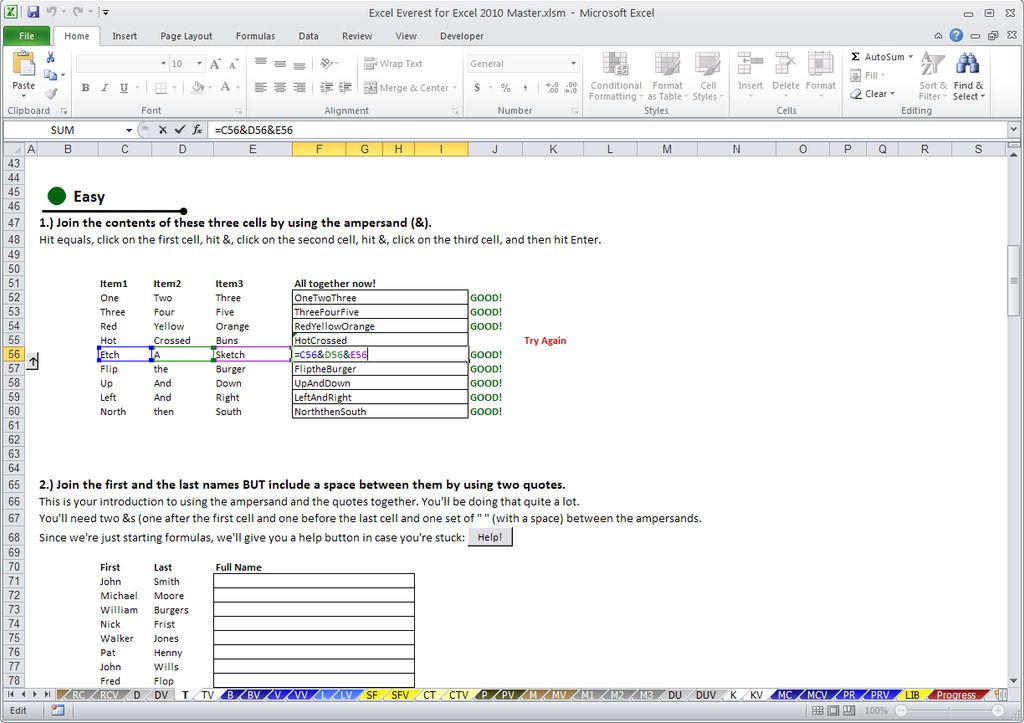Select the SF sheet tab

(x=372, y=695)
